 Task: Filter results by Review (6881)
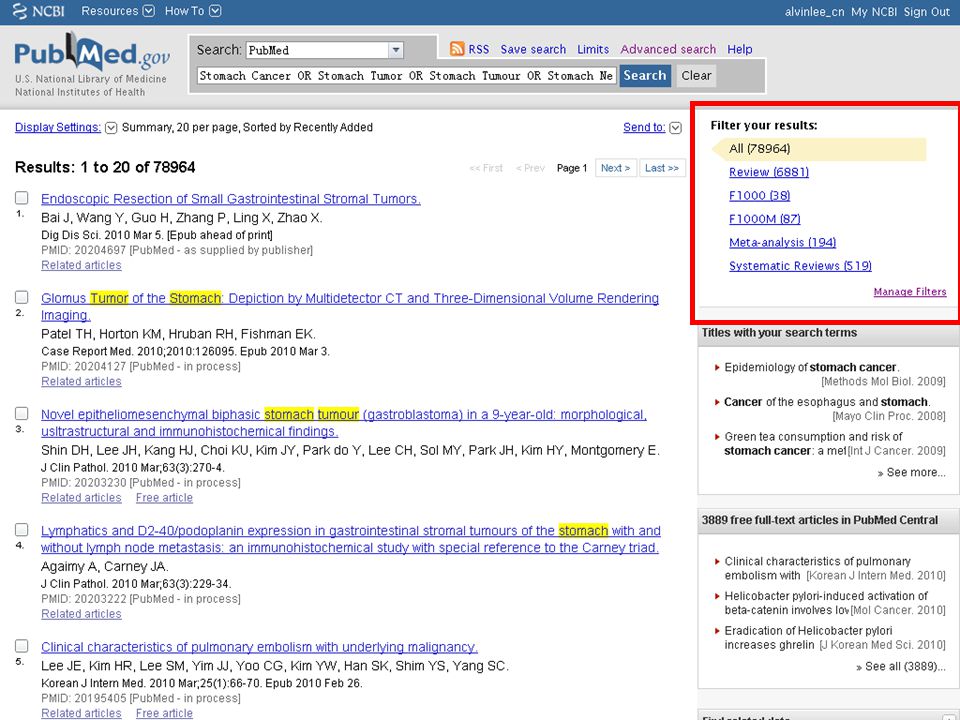pos(769,172)
